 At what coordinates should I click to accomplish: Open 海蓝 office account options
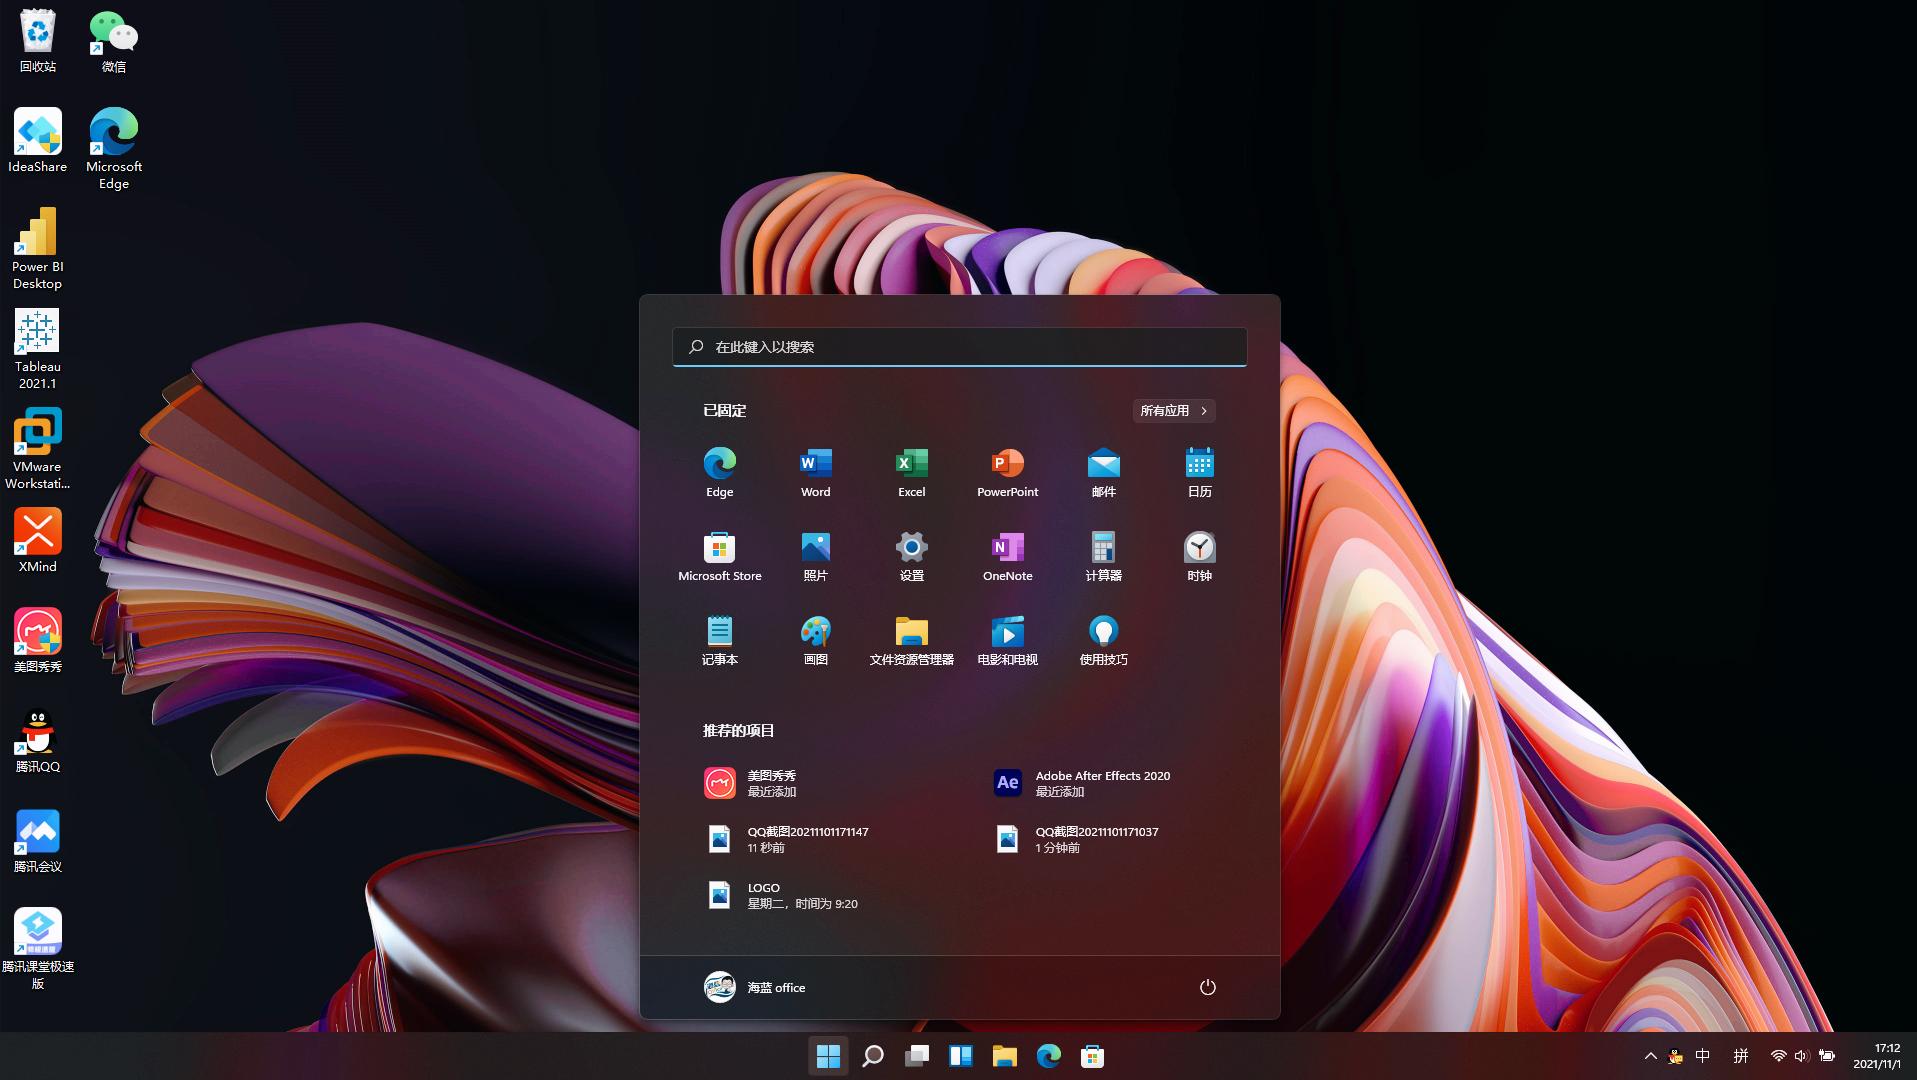pos(755,987)
